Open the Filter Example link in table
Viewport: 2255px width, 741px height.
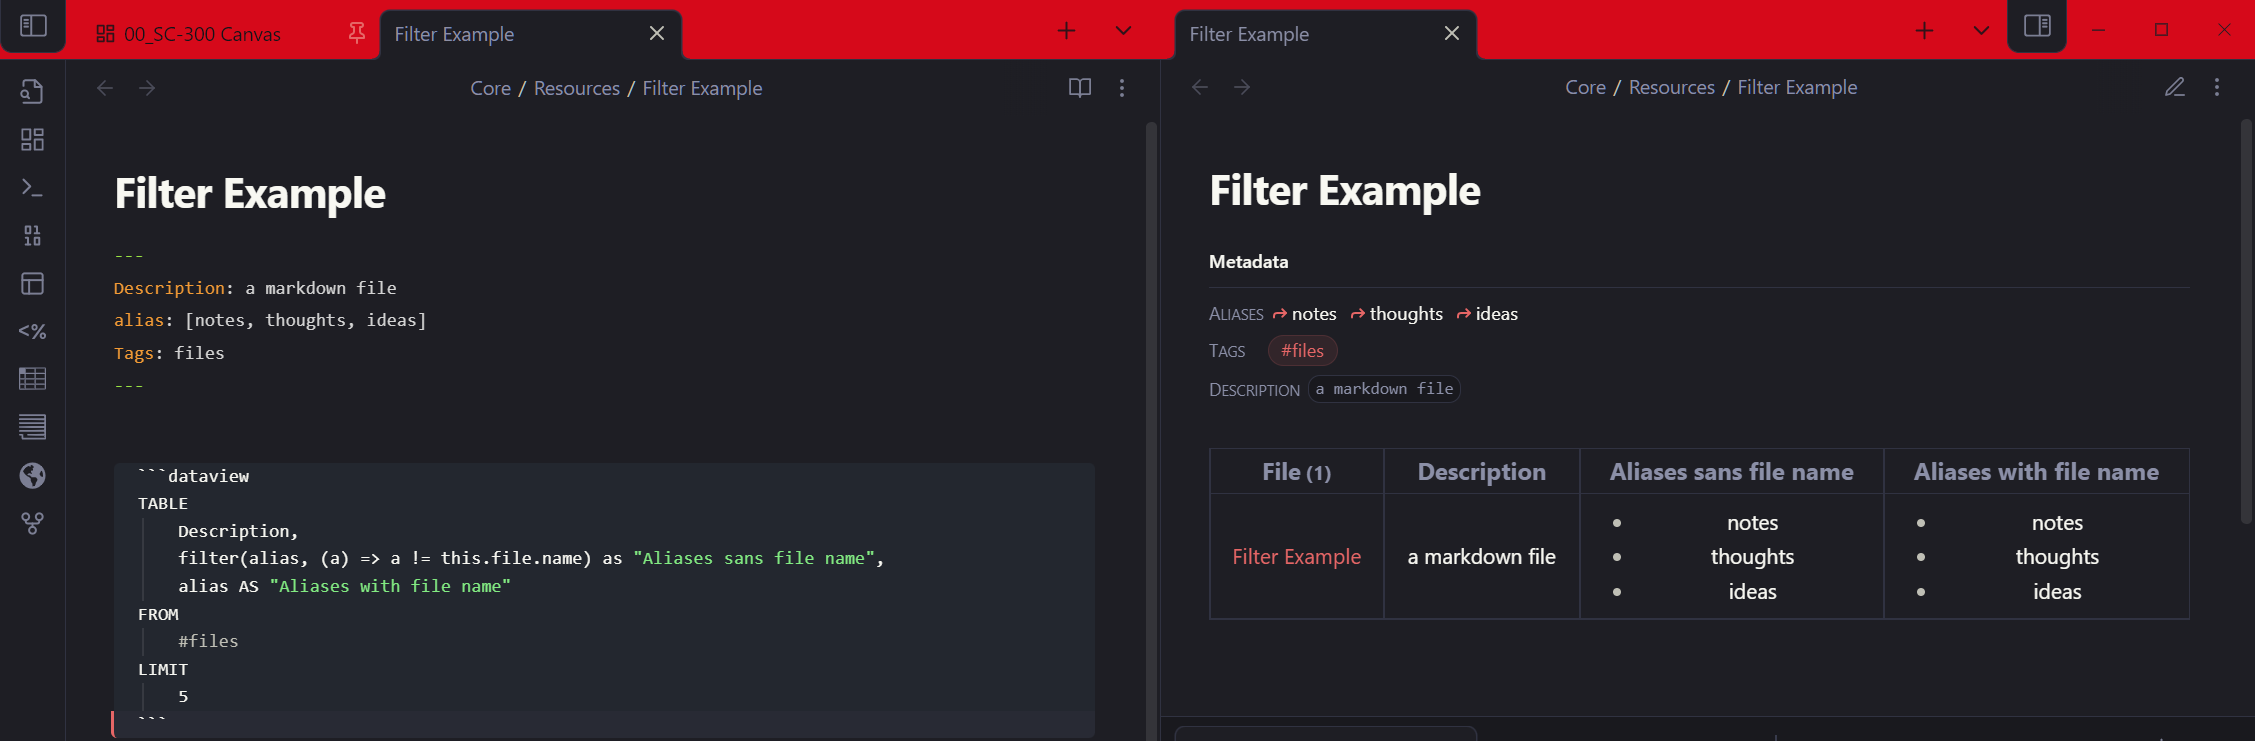1296,557
